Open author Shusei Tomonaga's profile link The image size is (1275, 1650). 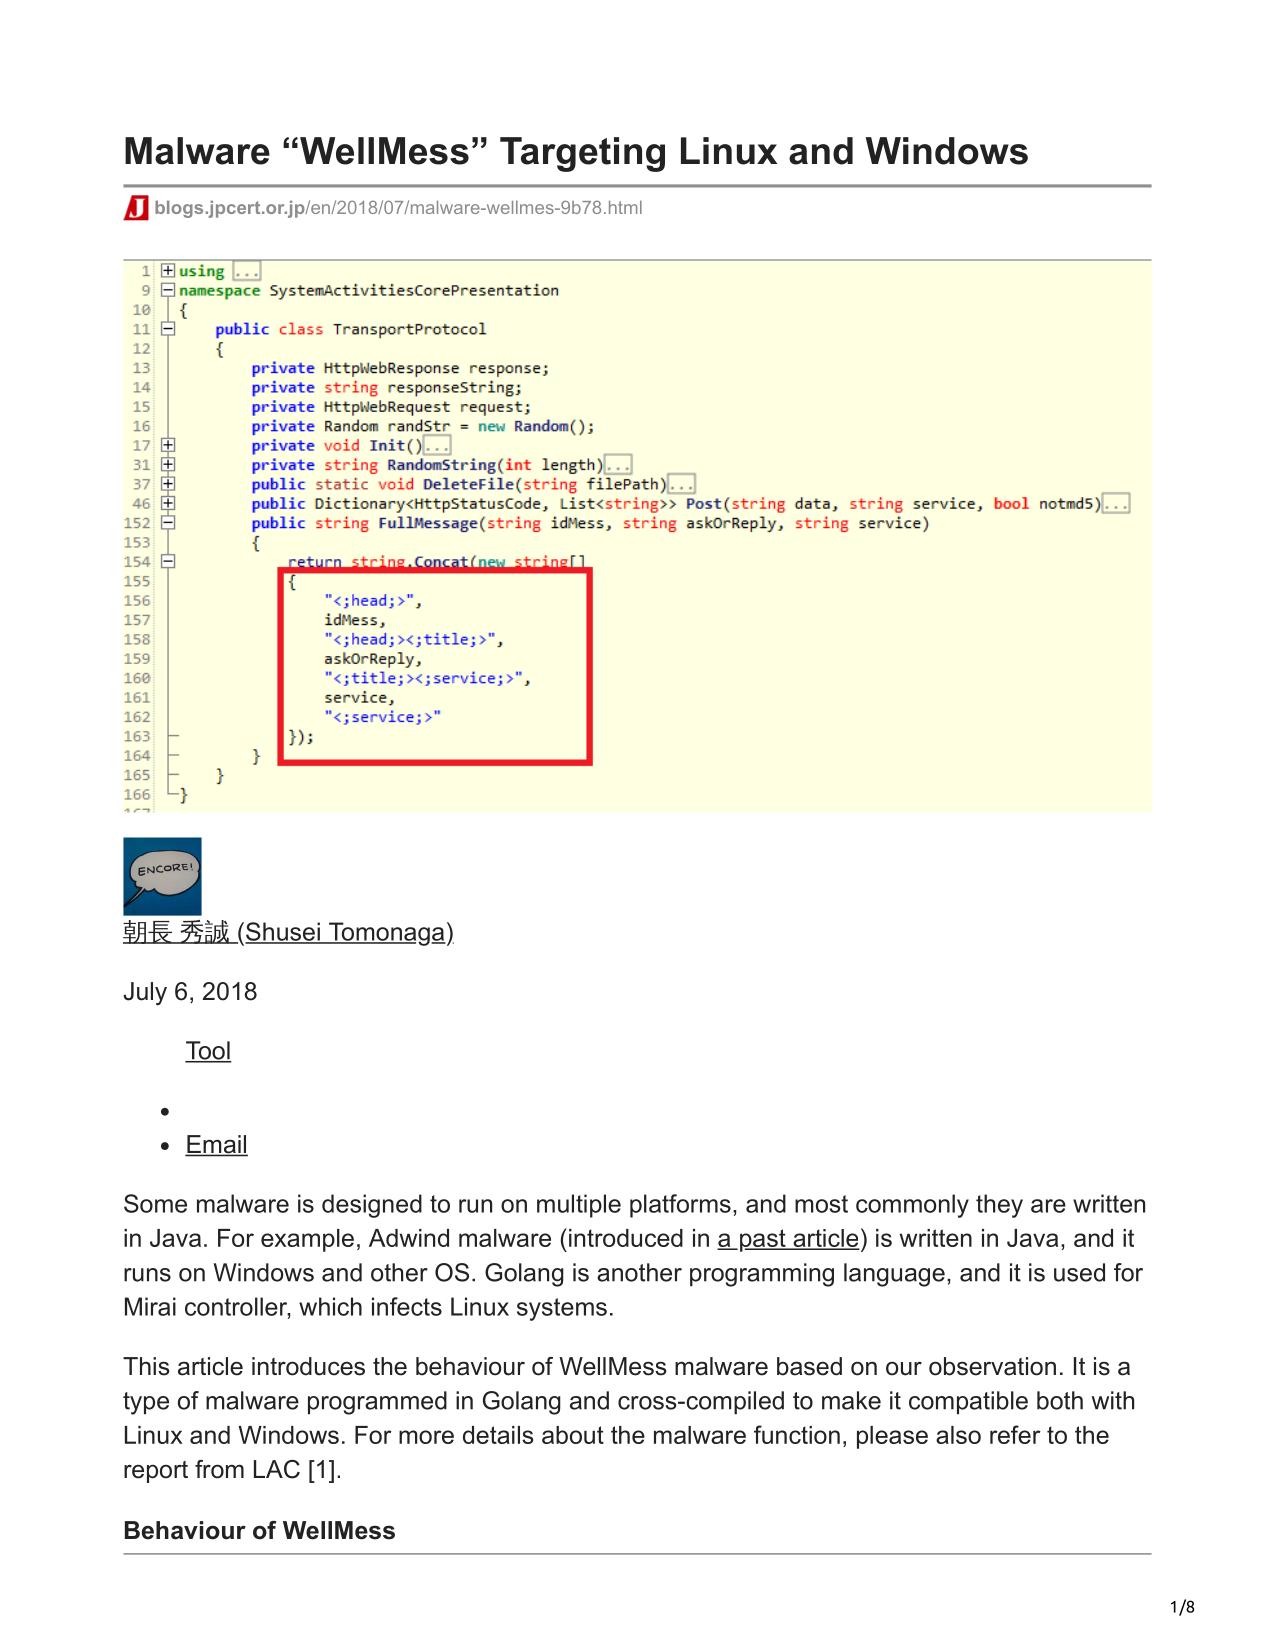point(288,932)
